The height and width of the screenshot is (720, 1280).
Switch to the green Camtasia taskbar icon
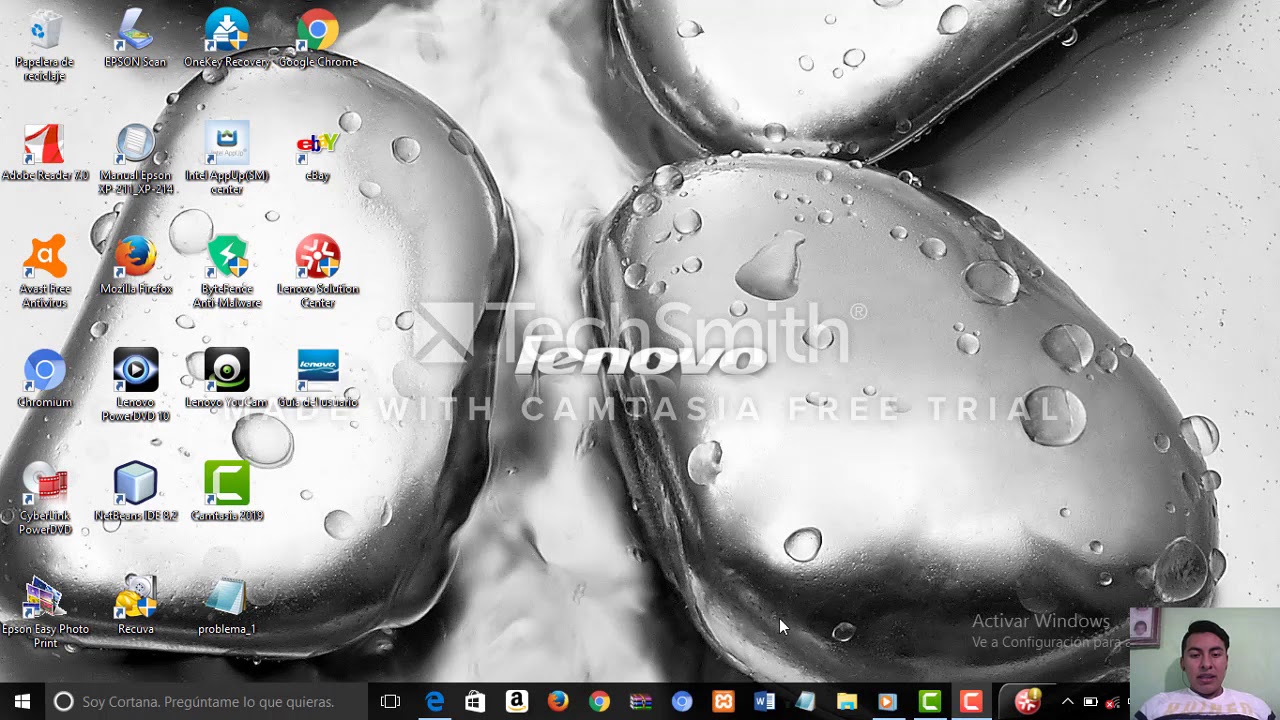(x=930, y=701)
